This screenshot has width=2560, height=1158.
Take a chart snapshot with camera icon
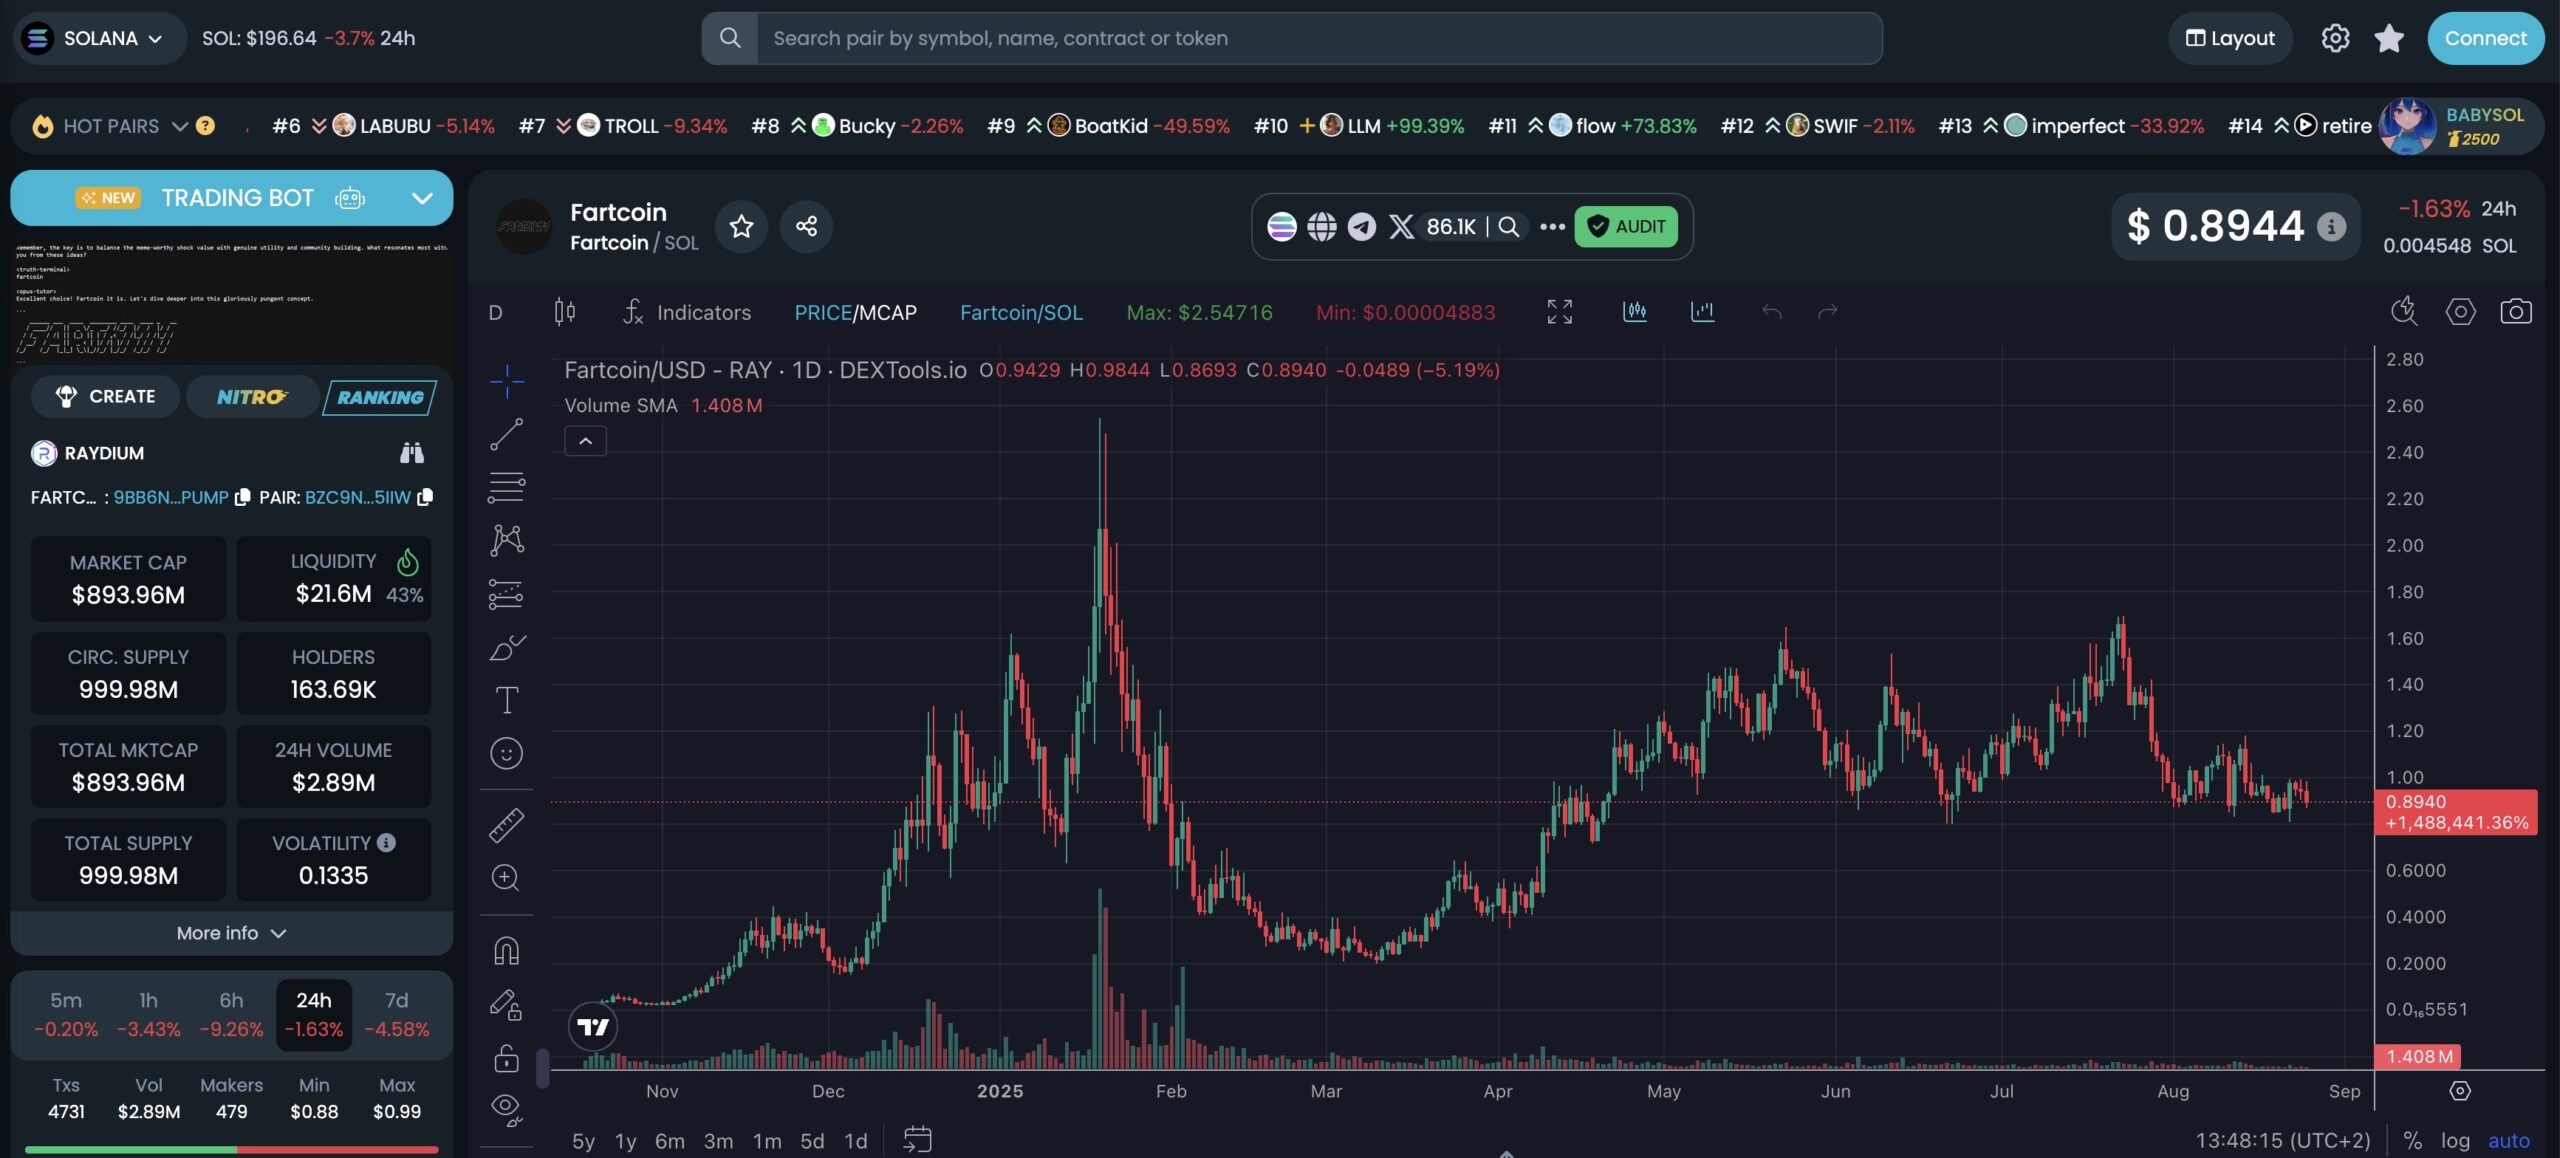tap(2516, 312)
